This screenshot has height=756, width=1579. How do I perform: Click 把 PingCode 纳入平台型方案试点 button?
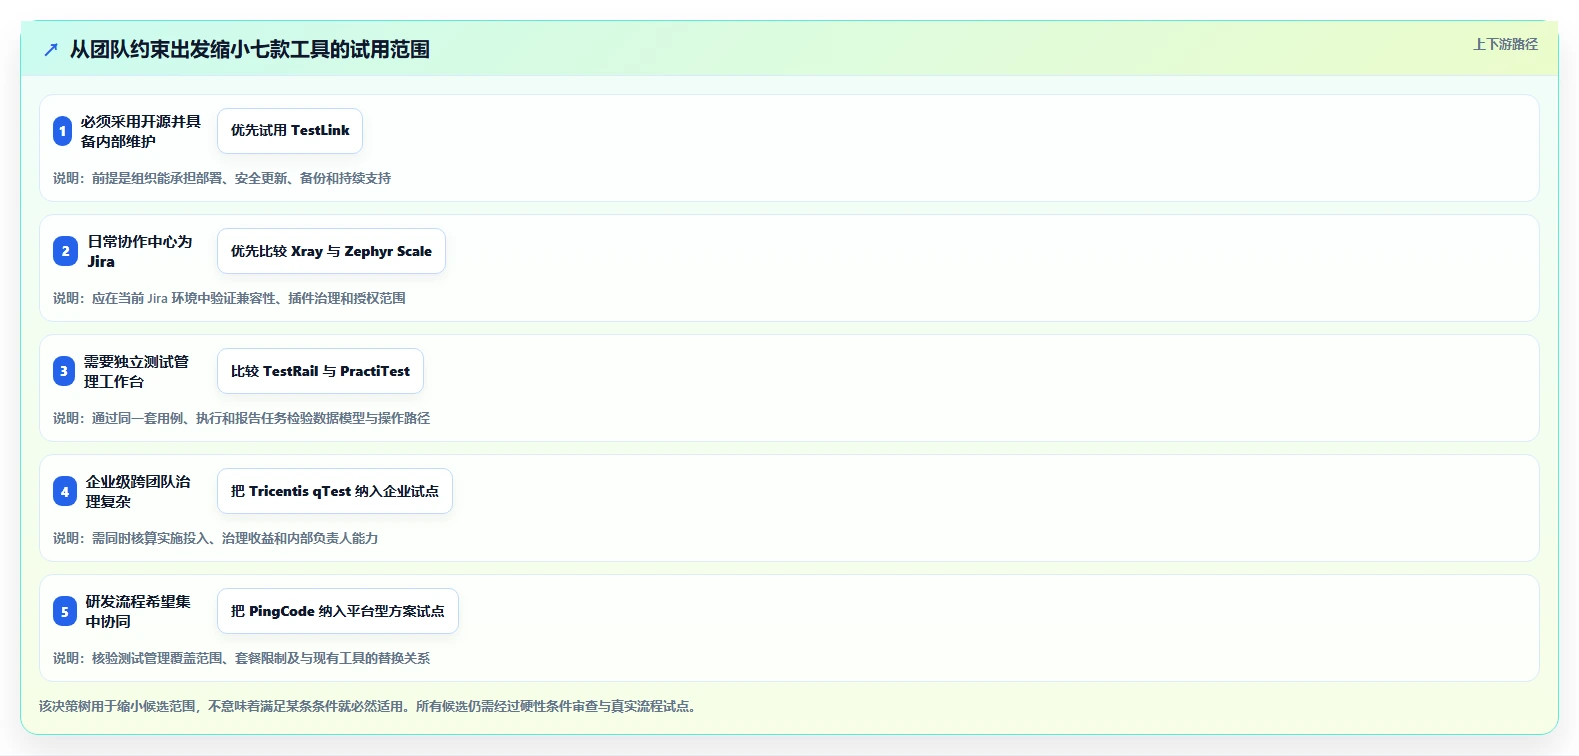pyautogui.click(x=338, y=611)
